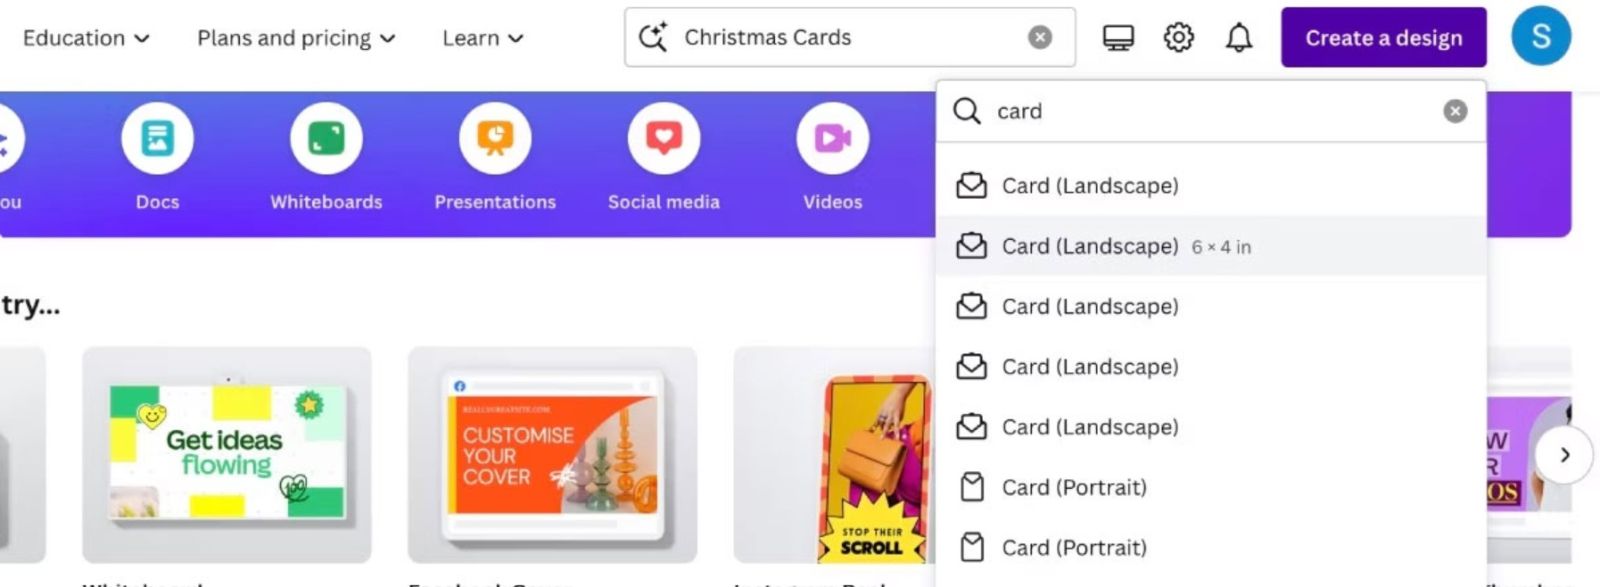Expand the Education menu
Image resolution: width=1600 pixels, height=587 pixels.
point(86,38)
